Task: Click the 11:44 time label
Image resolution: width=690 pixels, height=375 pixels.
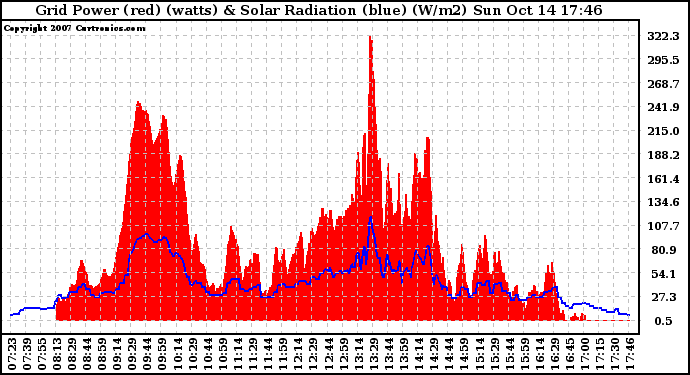Action: tap(268, 354)
